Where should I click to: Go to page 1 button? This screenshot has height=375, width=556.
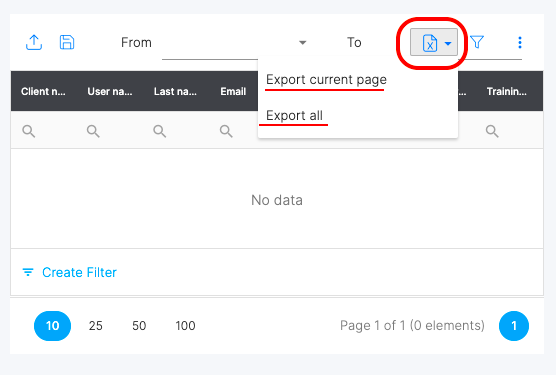[514, 326]
